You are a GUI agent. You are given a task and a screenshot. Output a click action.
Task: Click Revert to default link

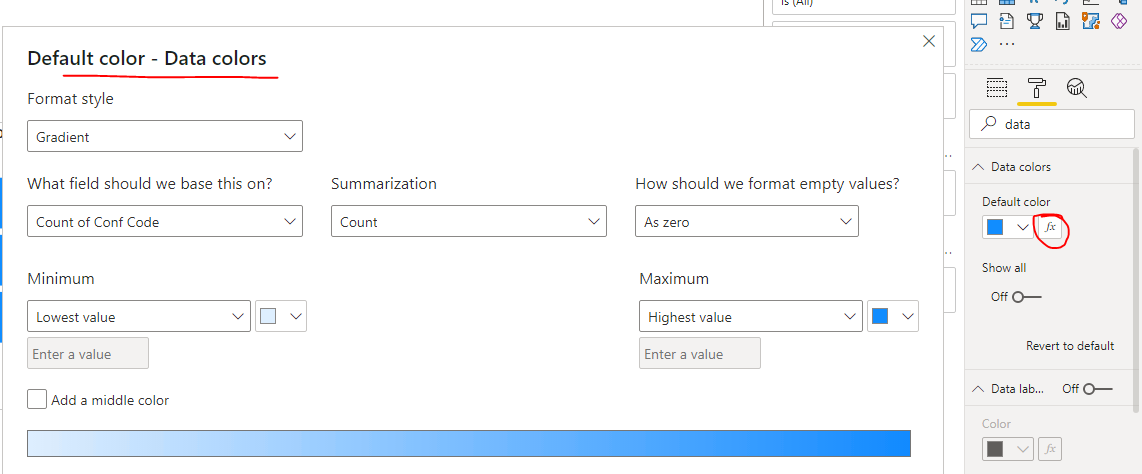pyautogui.click(x=1070, y=346)
